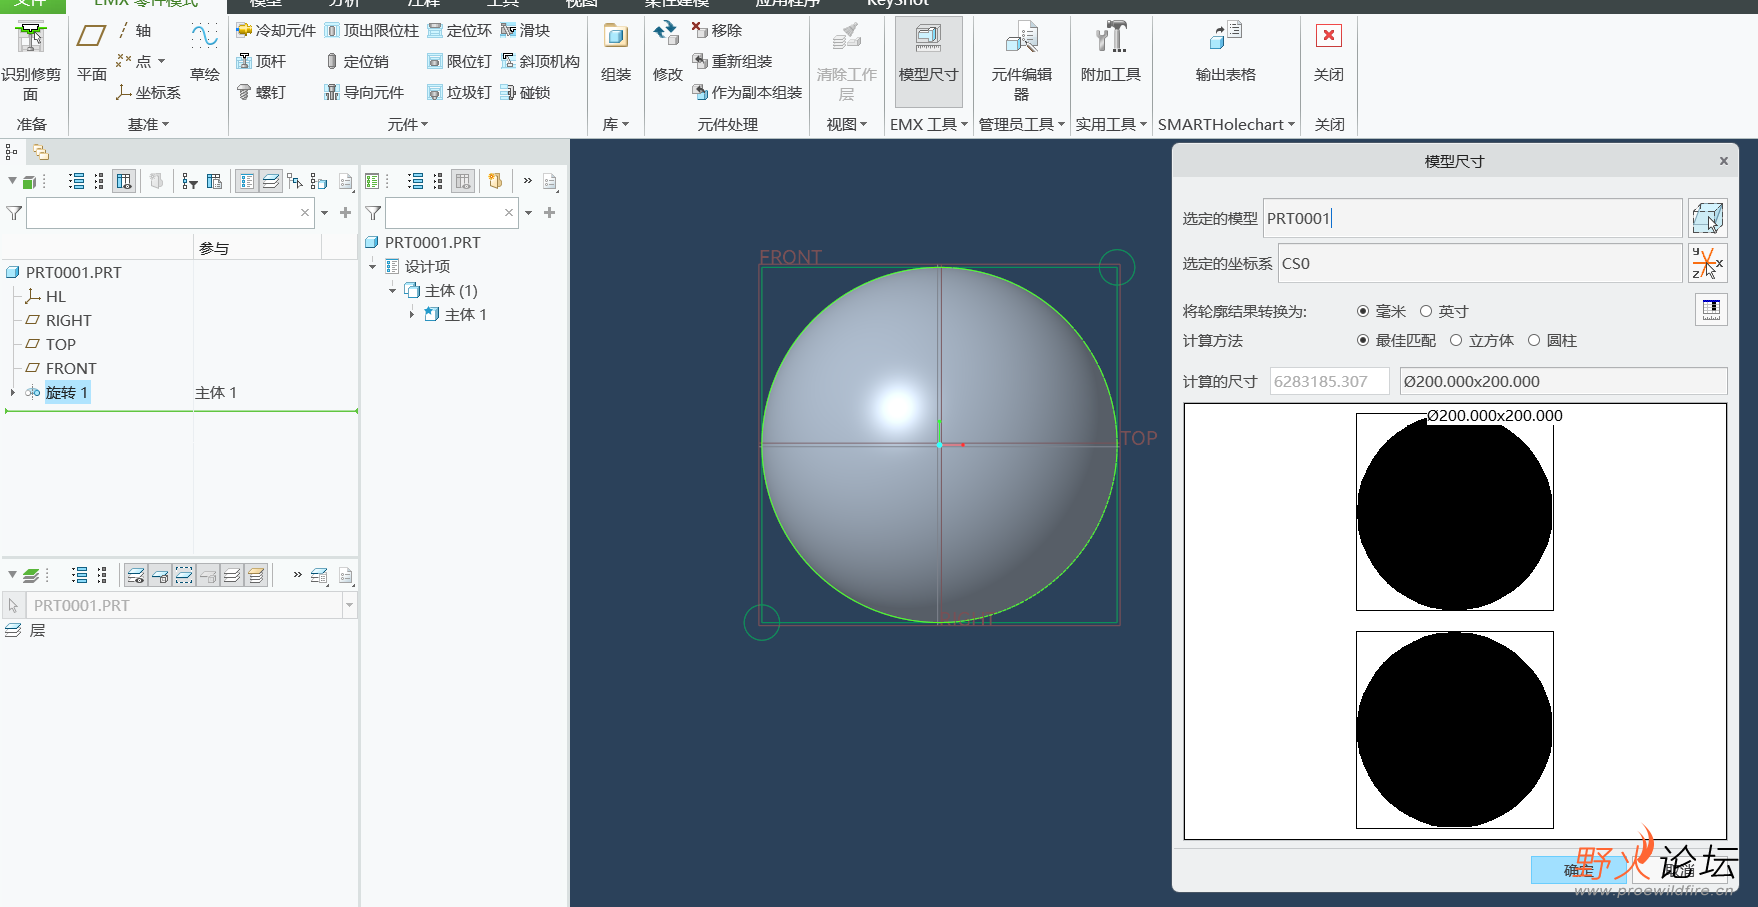1758x907 pixels.
Task: Click the 参与 column header
Action: point(214,248)
